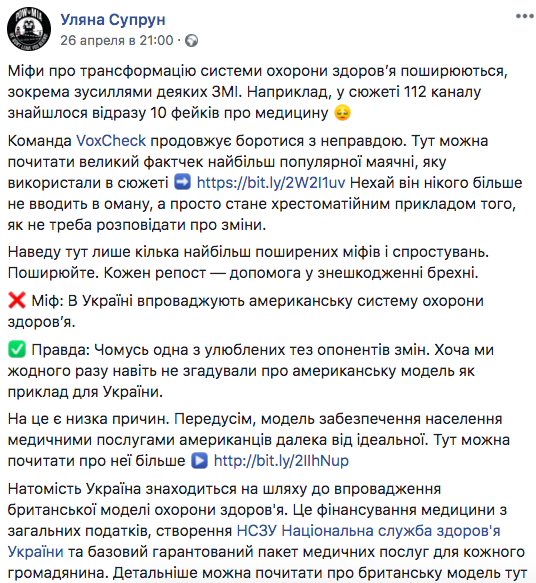Open Уляна Супрун profile picture

(x=29, y=29)
